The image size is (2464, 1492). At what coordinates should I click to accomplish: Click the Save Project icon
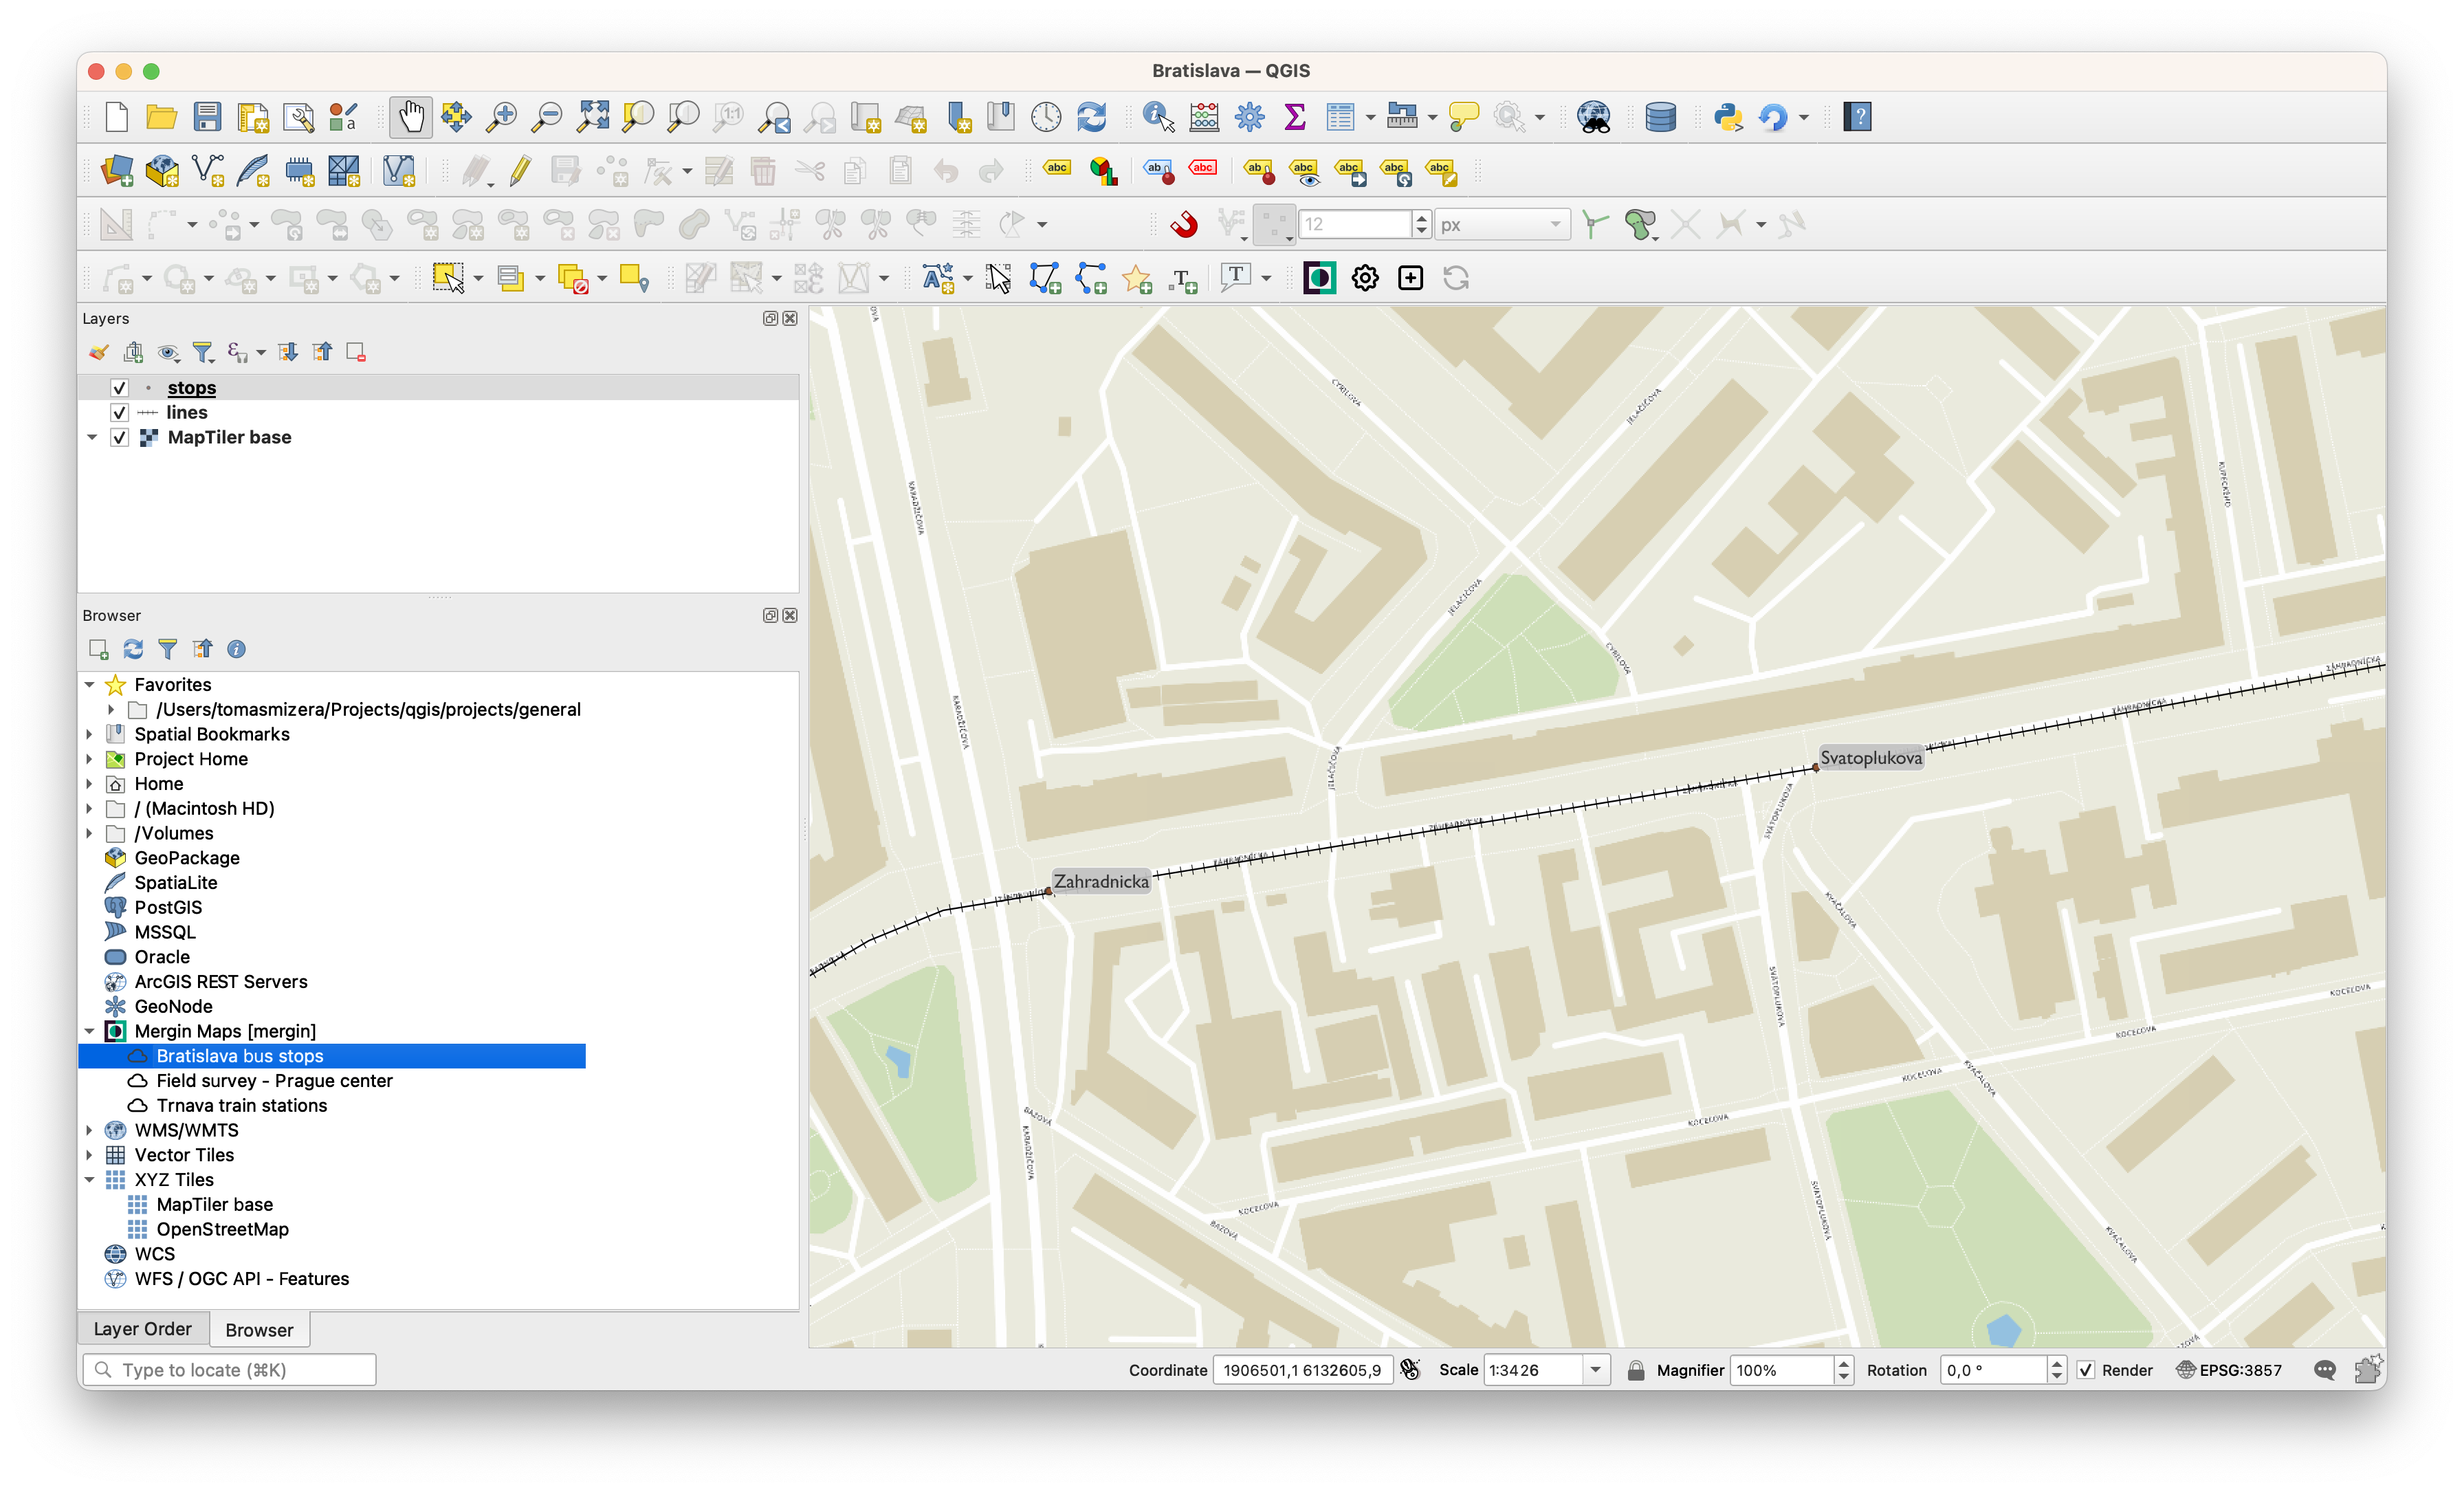207,117
